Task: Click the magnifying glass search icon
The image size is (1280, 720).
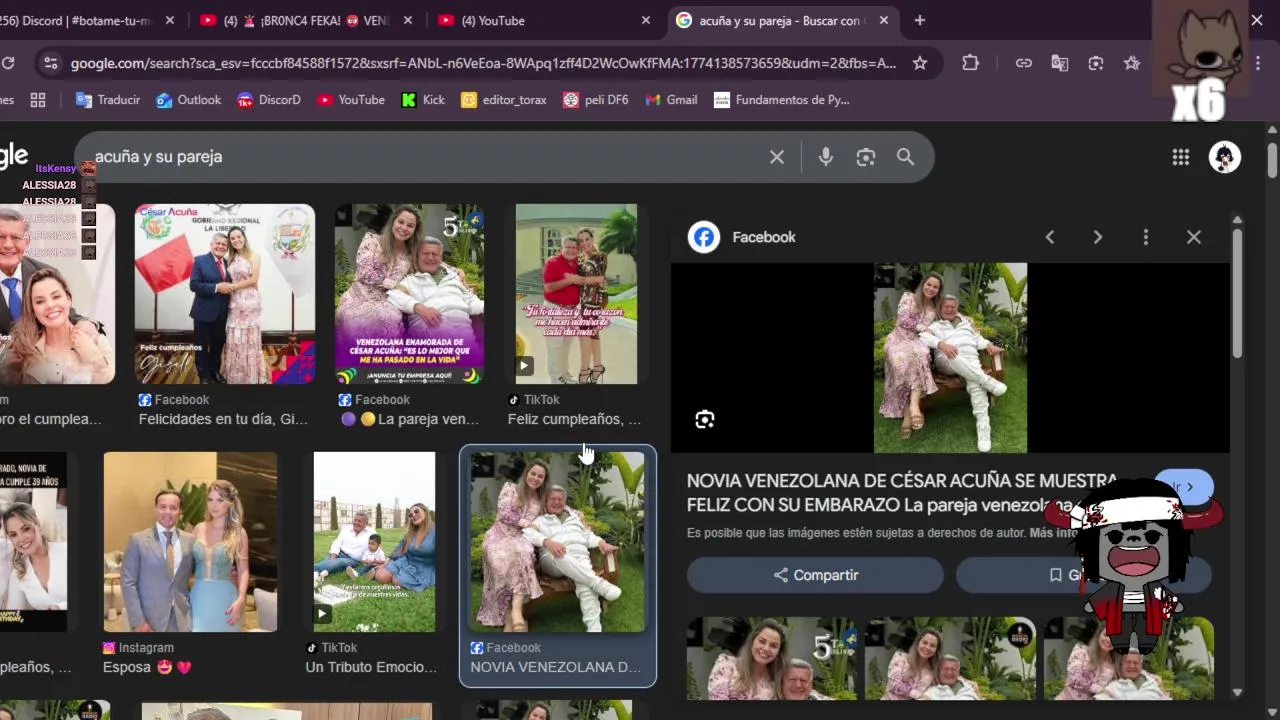Action: (x=905, y=157)
